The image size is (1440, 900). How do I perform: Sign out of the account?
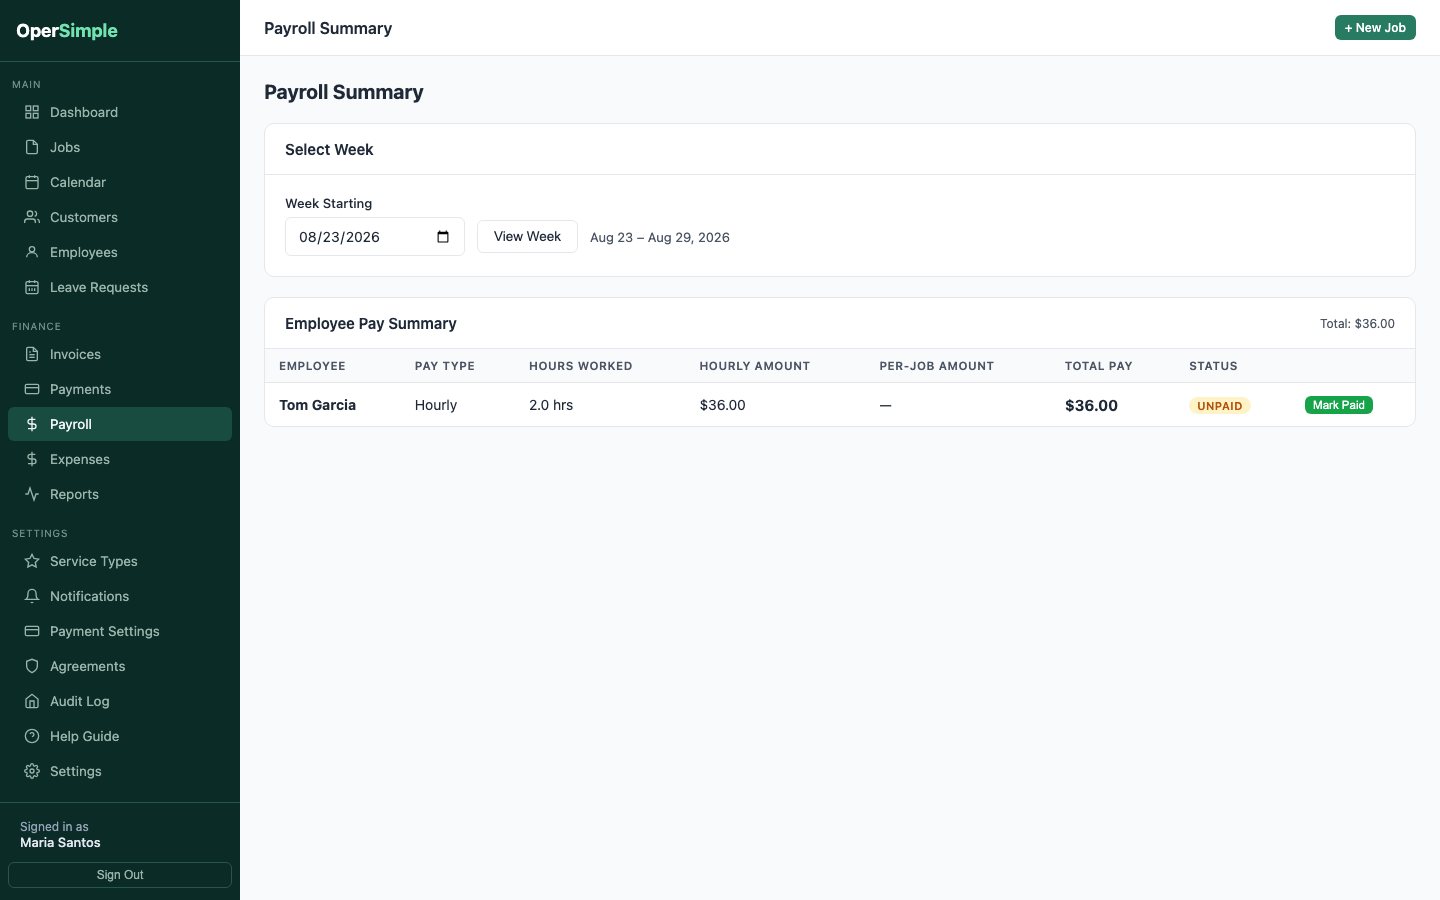point(120,875)
